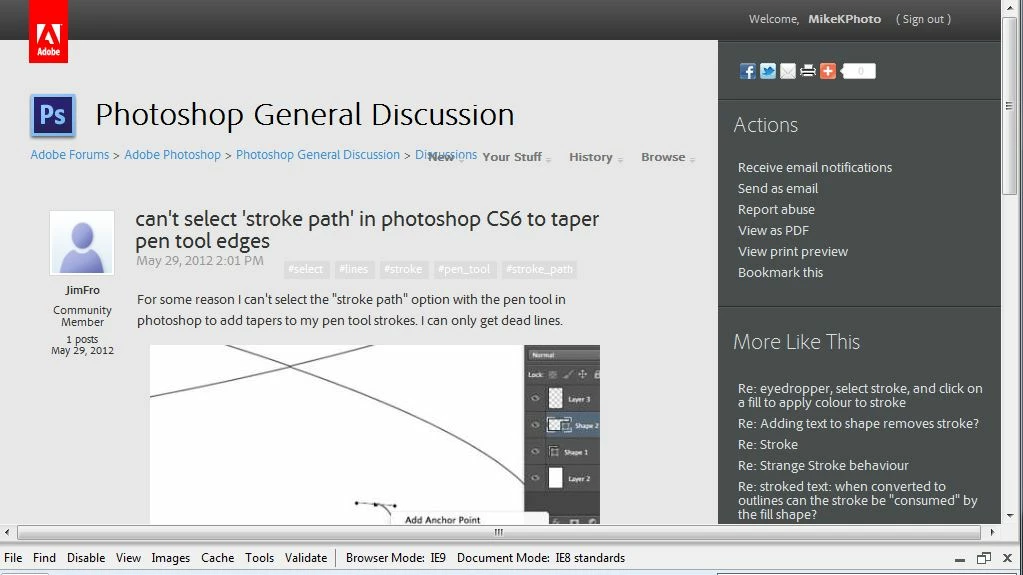Click the #select tag
The width and height of the screenshot is (1023, 575).
(x=305, y=270)
